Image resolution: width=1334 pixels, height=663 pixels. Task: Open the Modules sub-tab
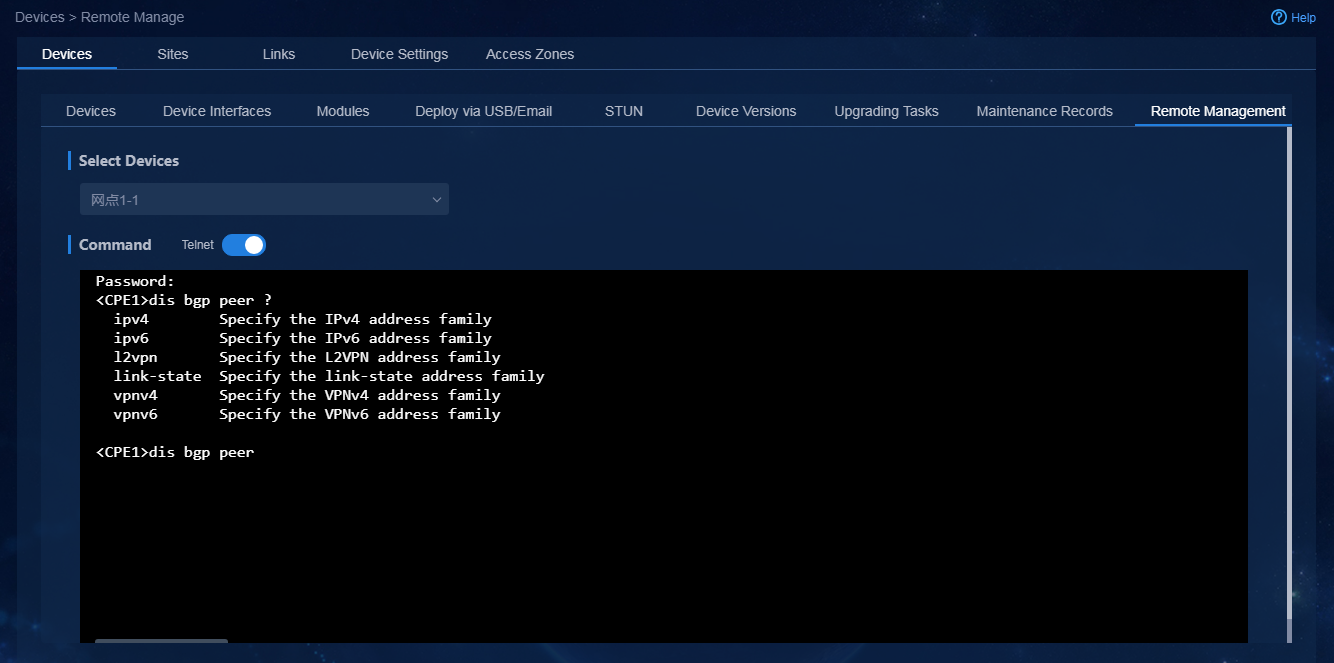point(343,111)
